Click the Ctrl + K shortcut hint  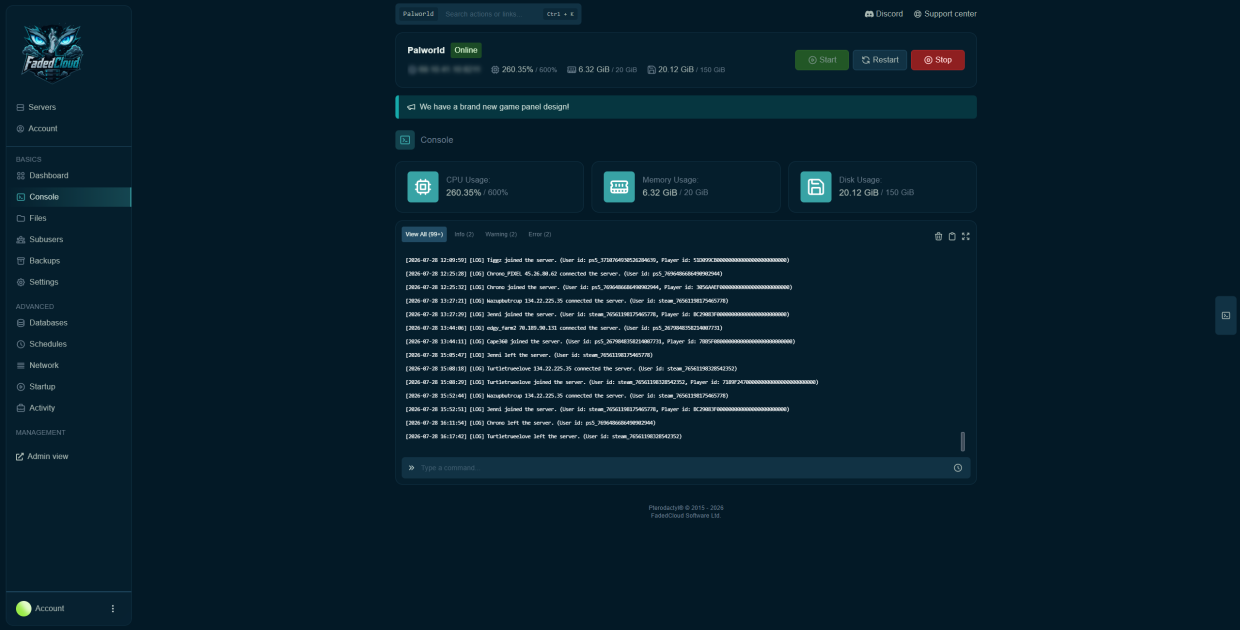click(560, 14)
